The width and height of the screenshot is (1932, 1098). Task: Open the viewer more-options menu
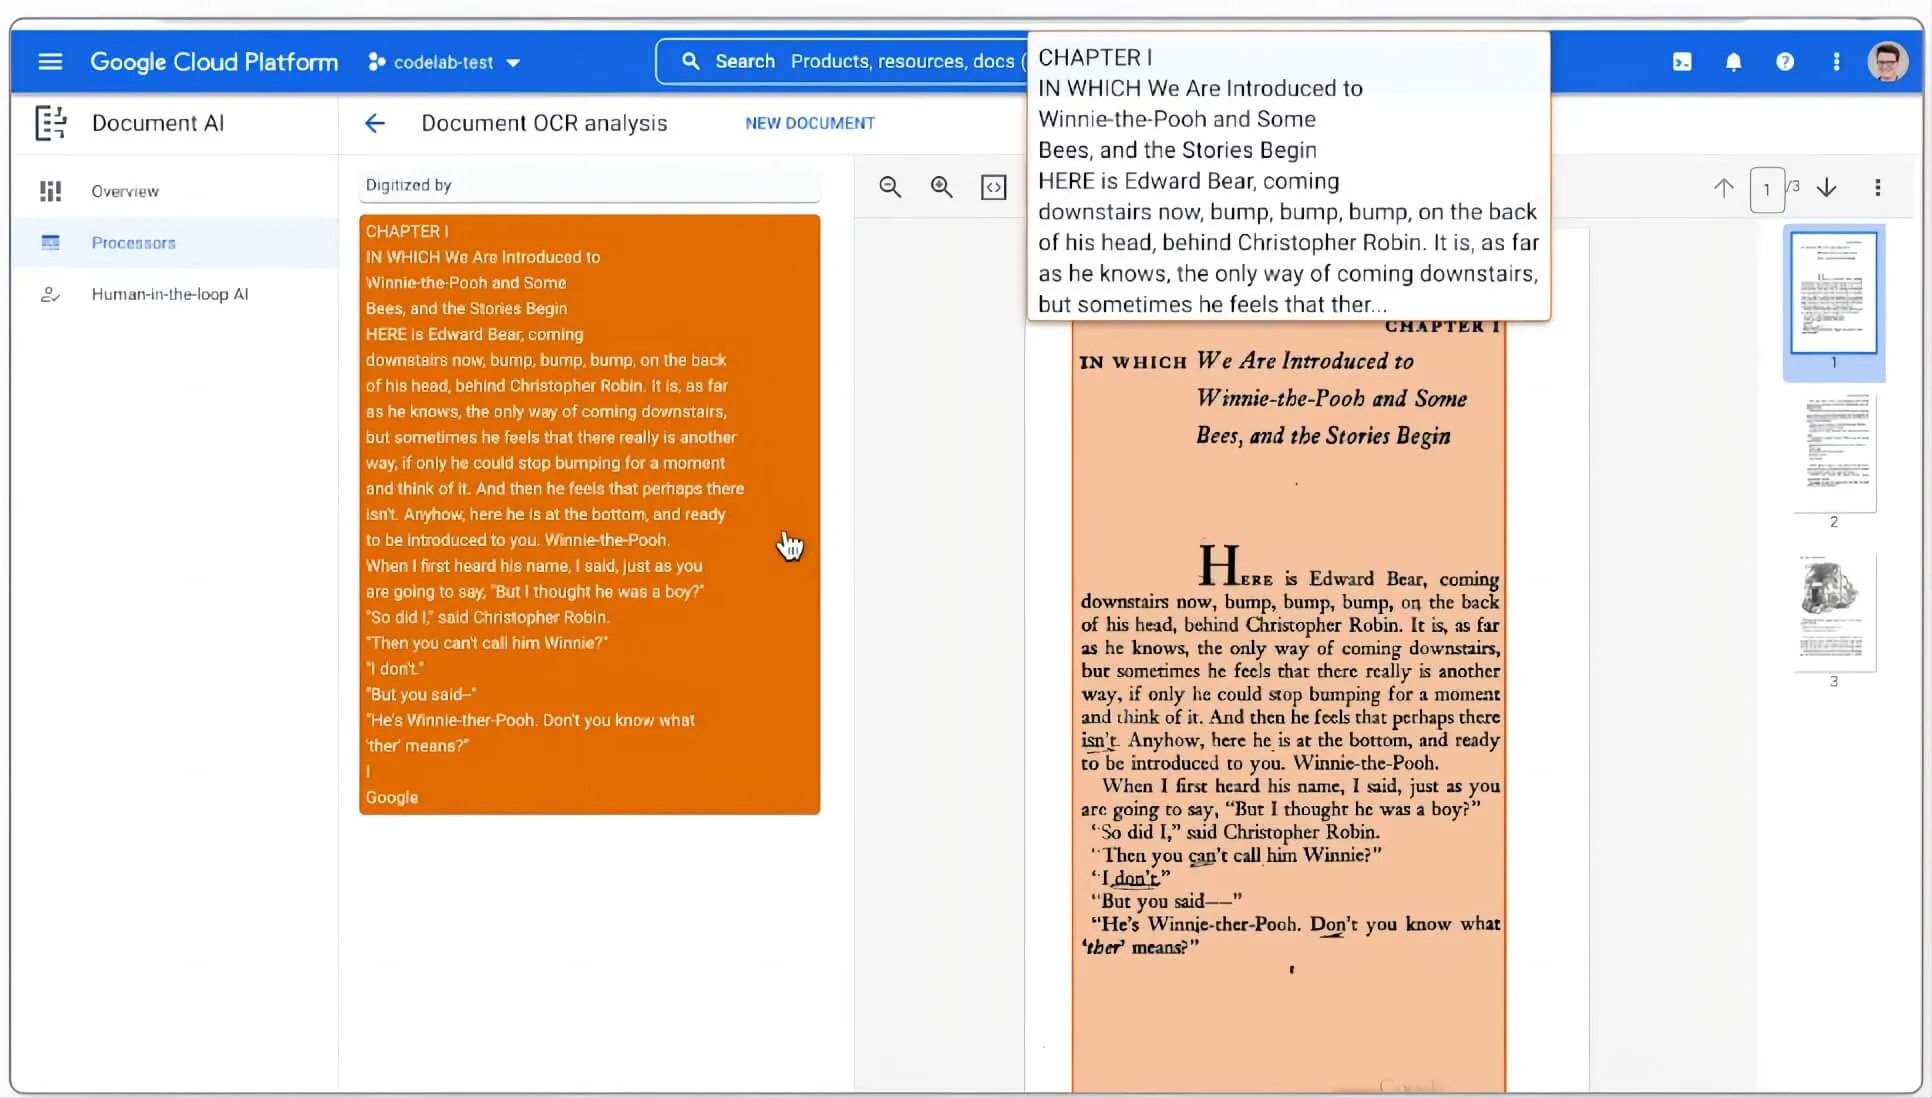click(1878, 187)
